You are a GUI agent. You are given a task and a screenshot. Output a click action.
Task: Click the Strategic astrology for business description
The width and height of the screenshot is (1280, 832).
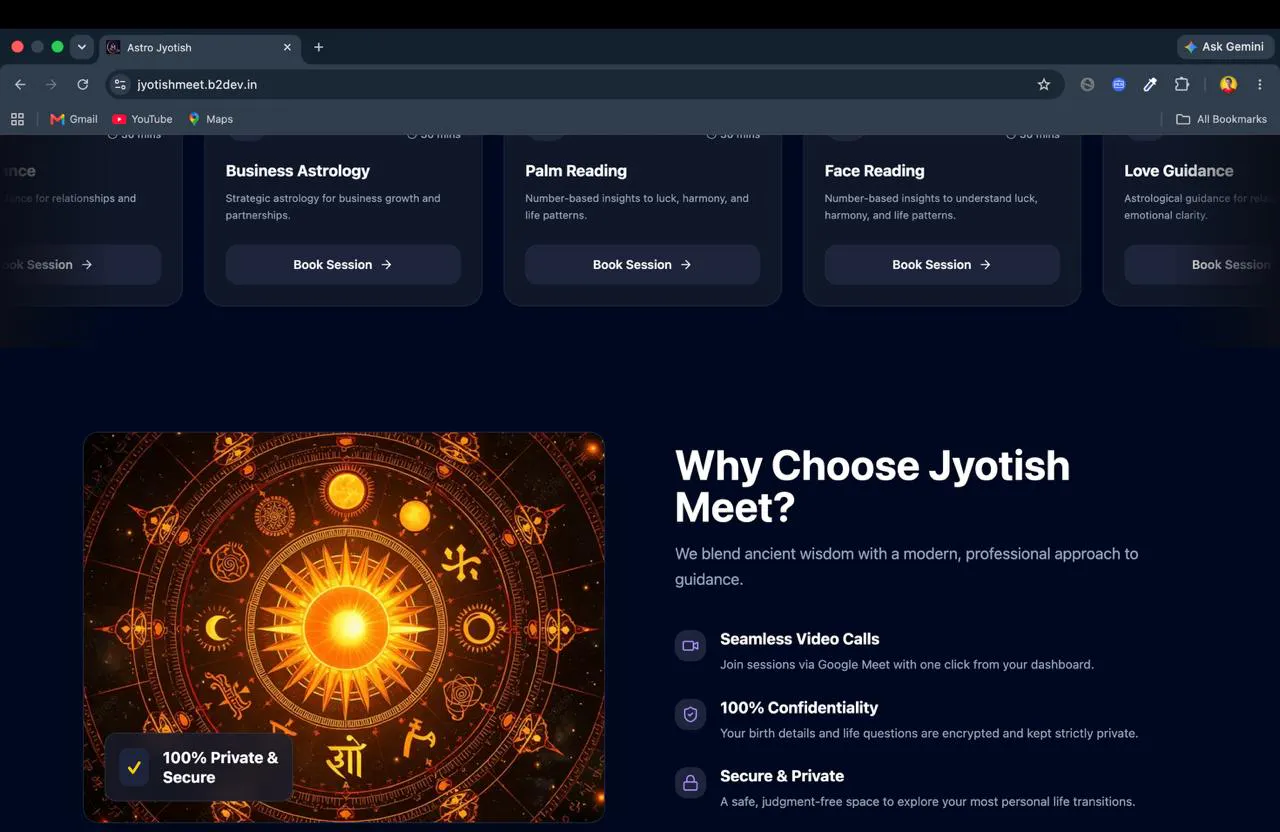[x=333, y=206]
